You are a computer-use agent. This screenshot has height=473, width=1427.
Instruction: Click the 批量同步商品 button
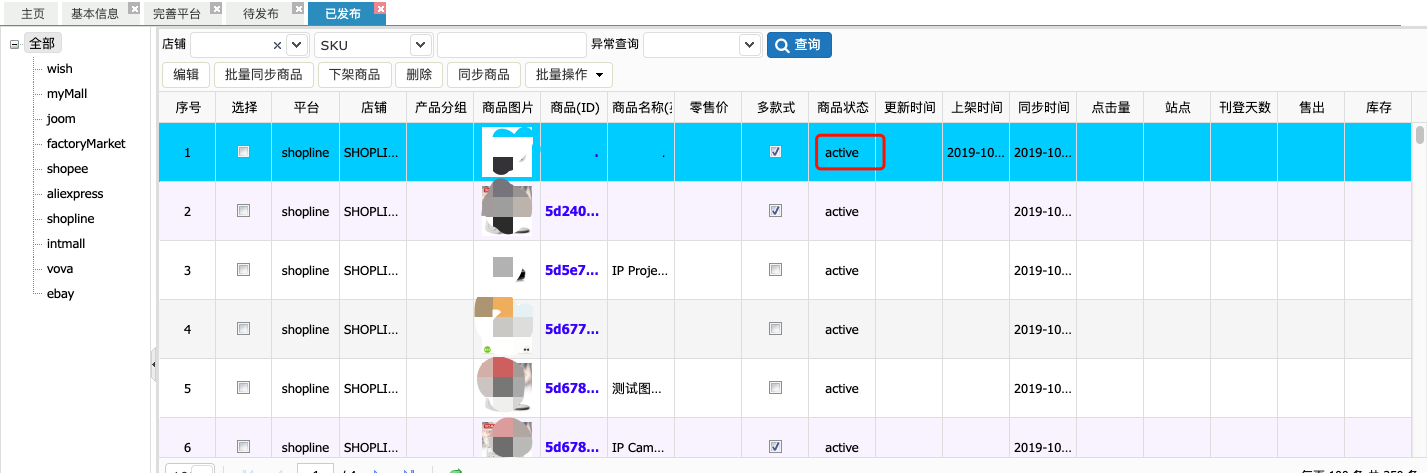(x=264, y=75)
